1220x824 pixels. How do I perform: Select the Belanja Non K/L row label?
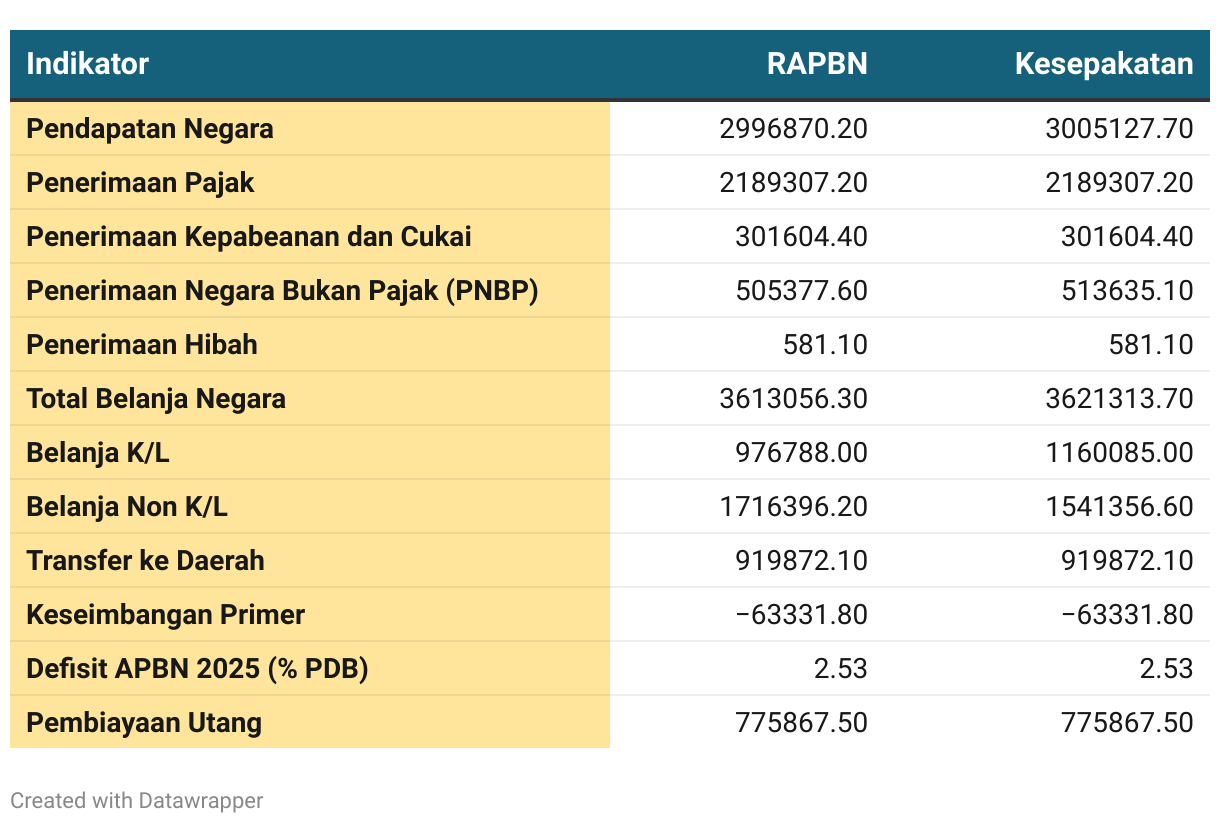(x=127, y=507)
